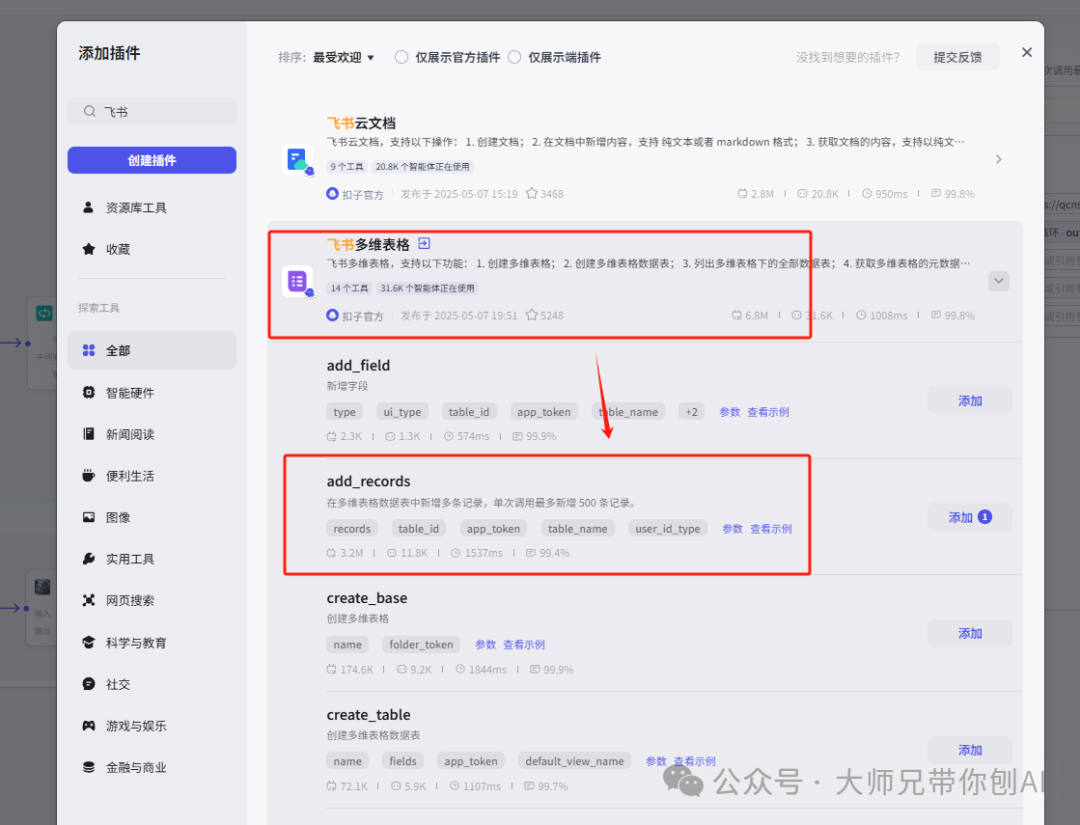This screenshot has height=825, width=1080.
Task: Close the 添加插件 dialog
Action: [x=1027, y=52]
